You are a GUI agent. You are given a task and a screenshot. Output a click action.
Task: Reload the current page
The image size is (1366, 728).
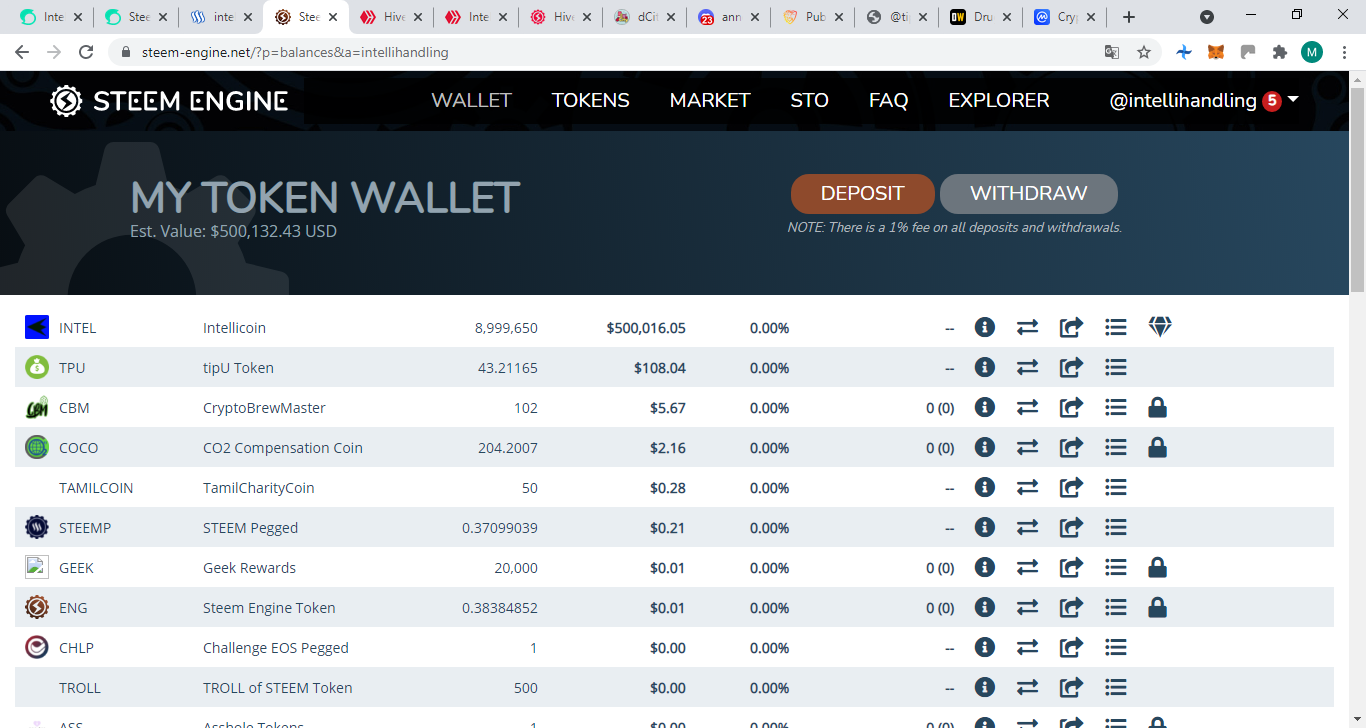[86, 52]
